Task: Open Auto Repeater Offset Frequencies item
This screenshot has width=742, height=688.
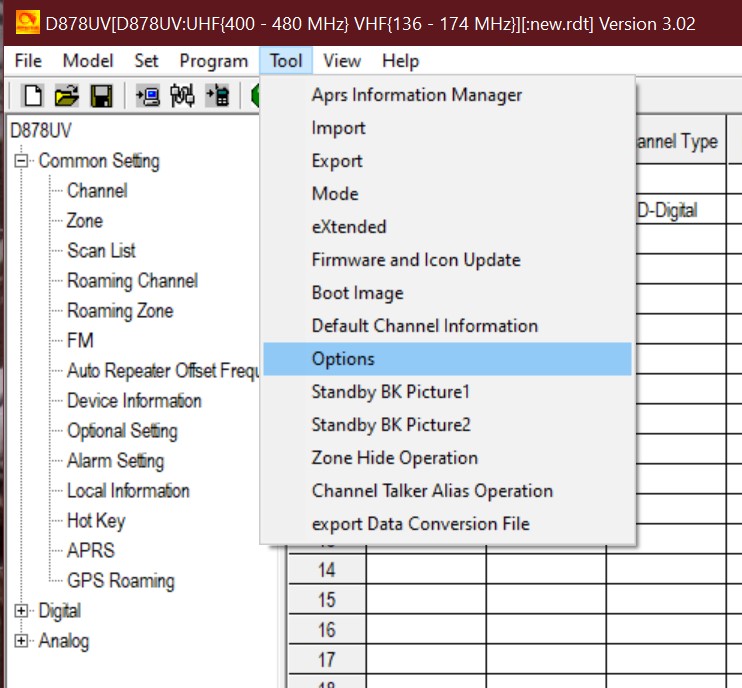Action: pyautogui.click(x=163, y=370)
